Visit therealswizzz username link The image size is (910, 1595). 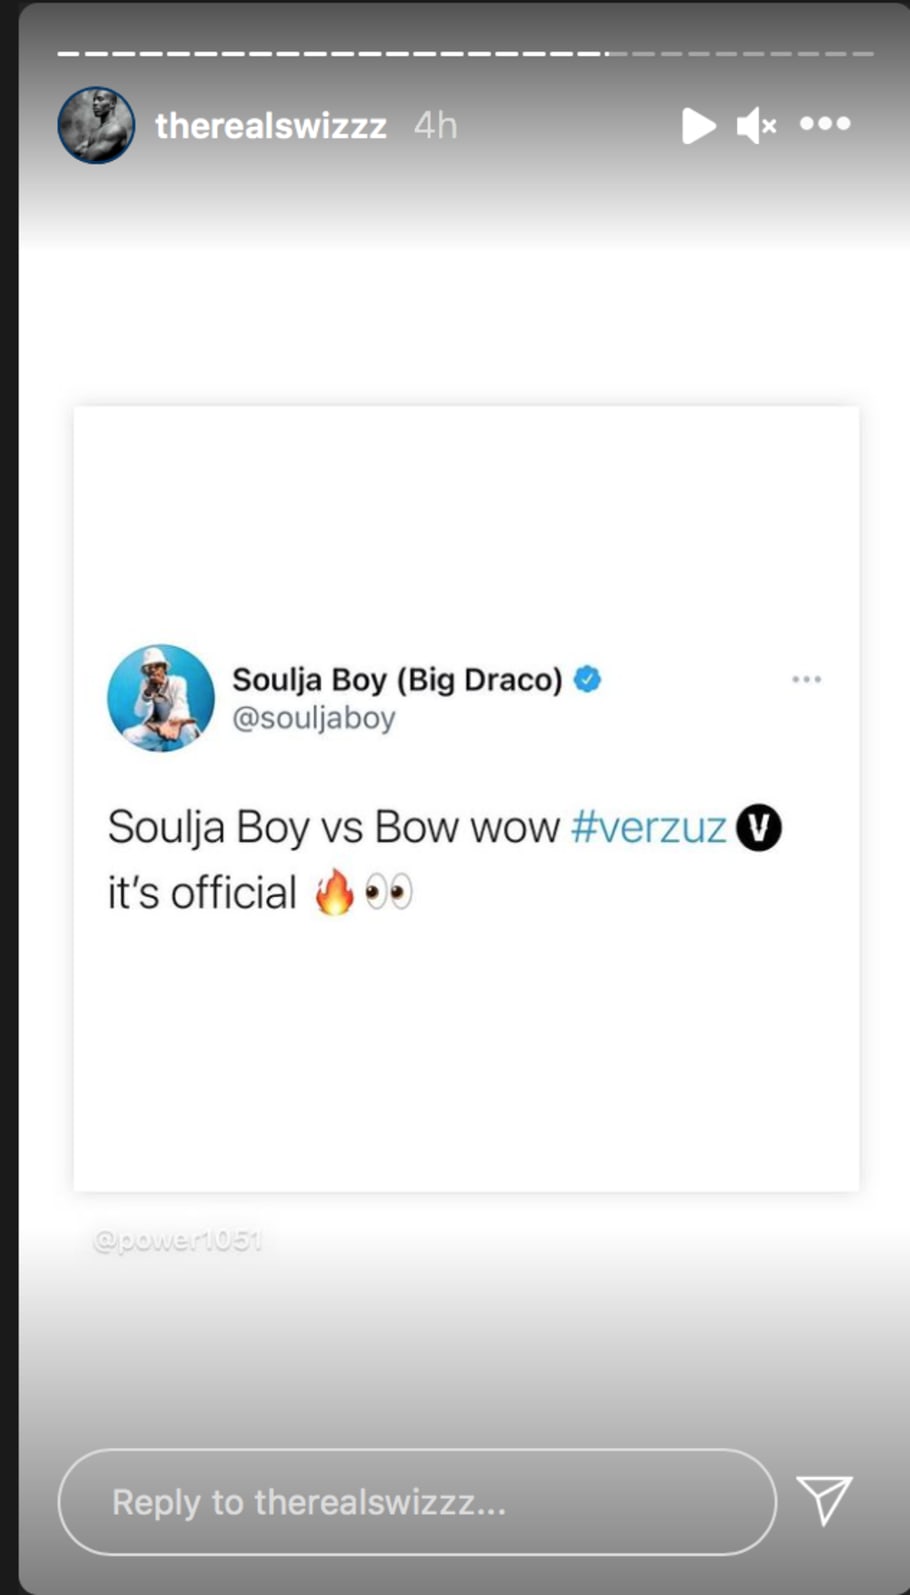pyautogui.click(x=271, y=126)
